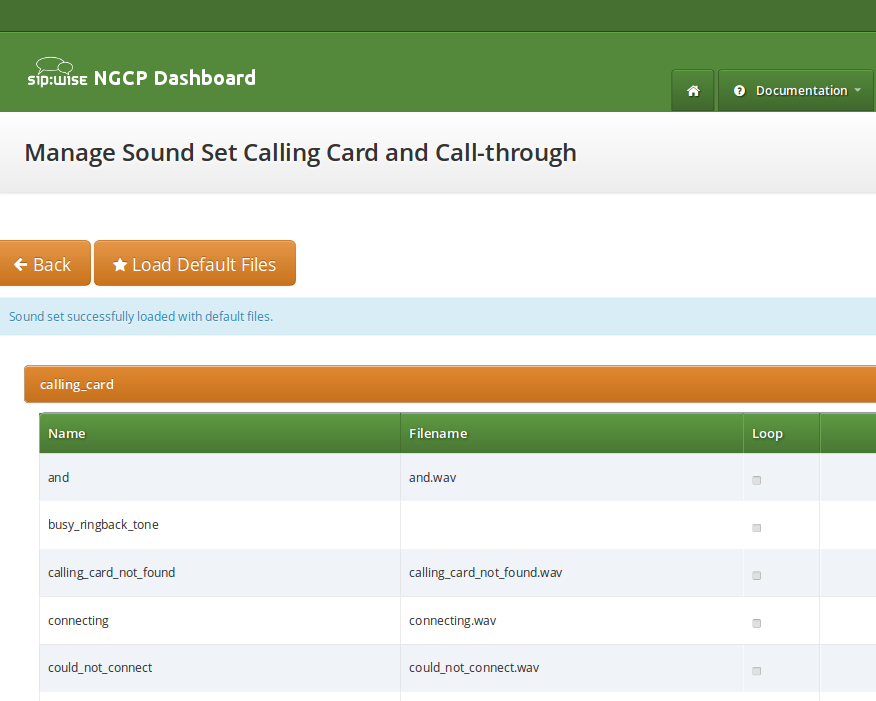Click the Name column header

click(67, 434)
